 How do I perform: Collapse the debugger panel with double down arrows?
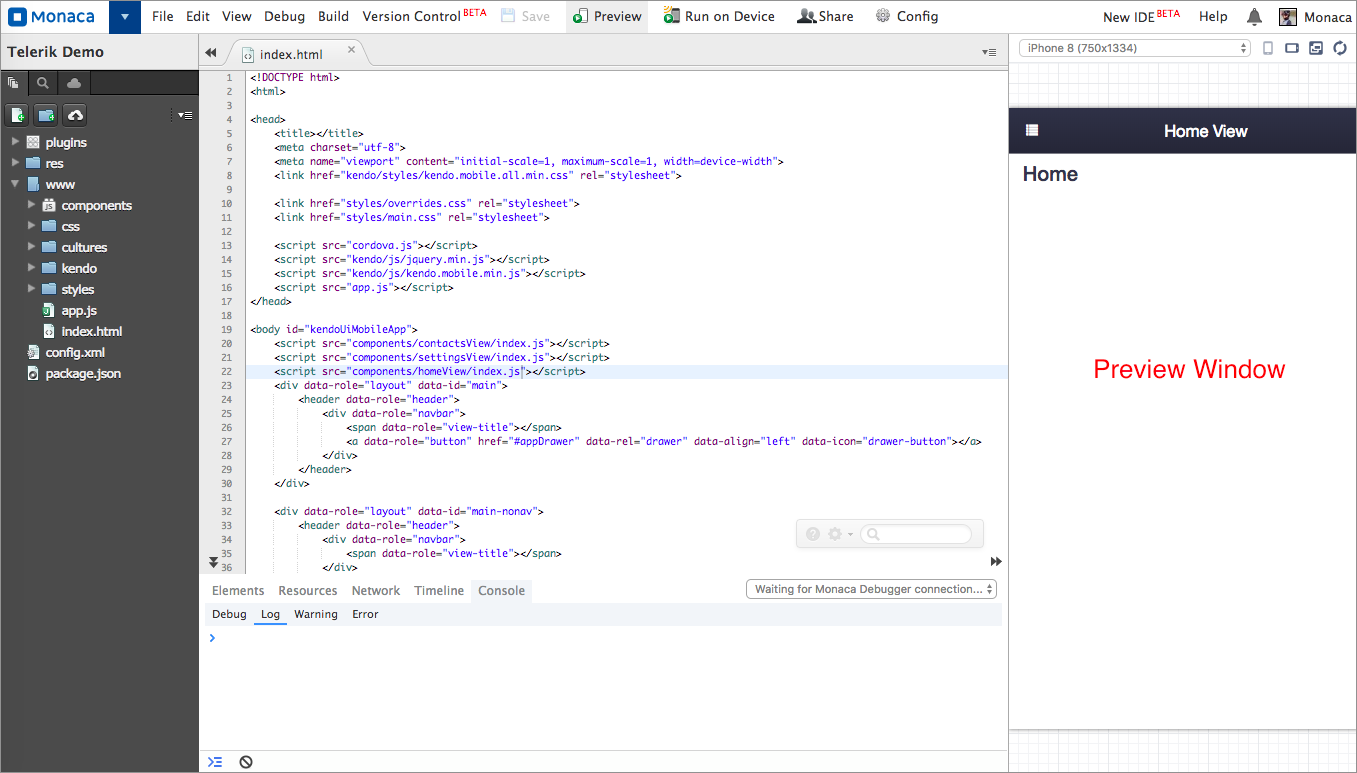213,562
